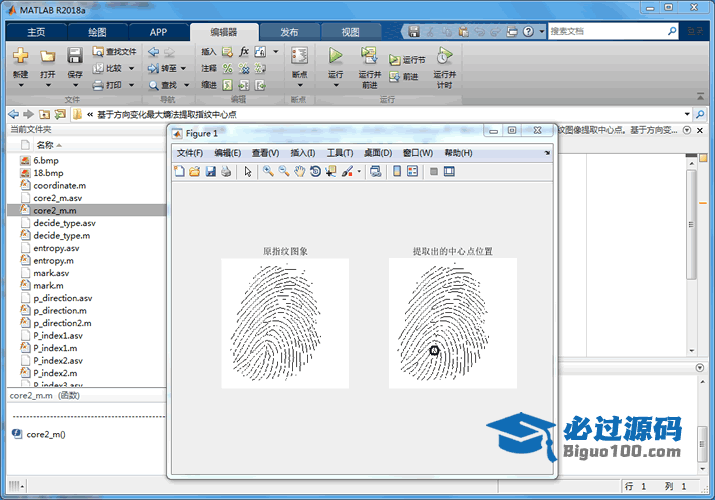The image size is (715, 500).
Task: Toggle the Insert Legend button
Action: coord(413,171)
